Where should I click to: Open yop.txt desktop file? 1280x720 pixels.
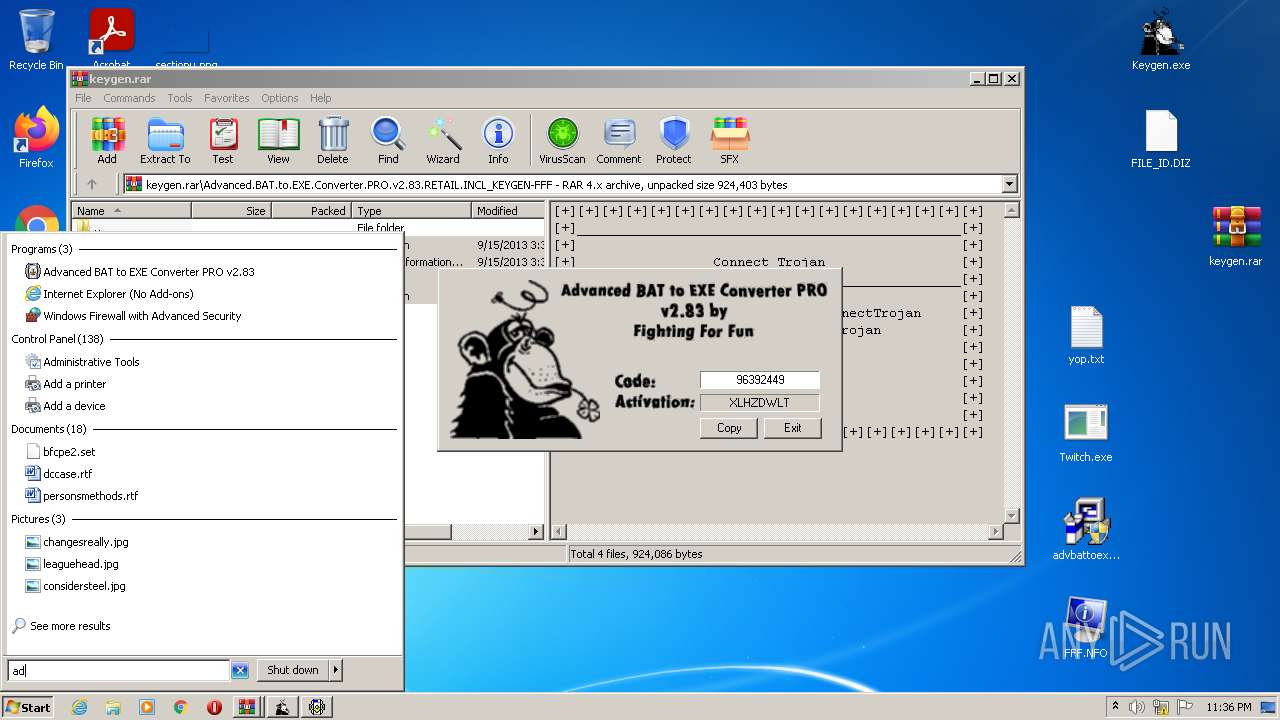[1086, 334]
